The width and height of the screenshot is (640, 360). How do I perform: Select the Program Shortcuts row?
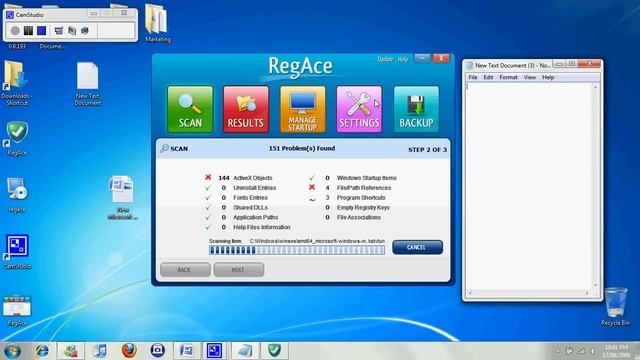[347, 198]
